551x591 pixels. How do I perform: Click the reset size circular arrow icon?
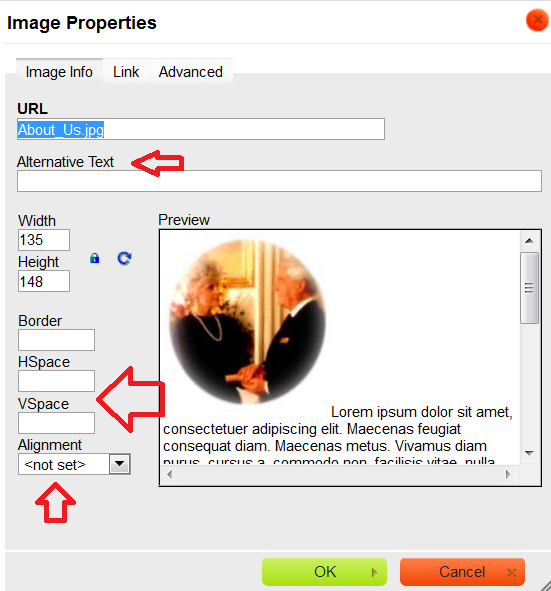pyautogui.click(x=124, y=258)
